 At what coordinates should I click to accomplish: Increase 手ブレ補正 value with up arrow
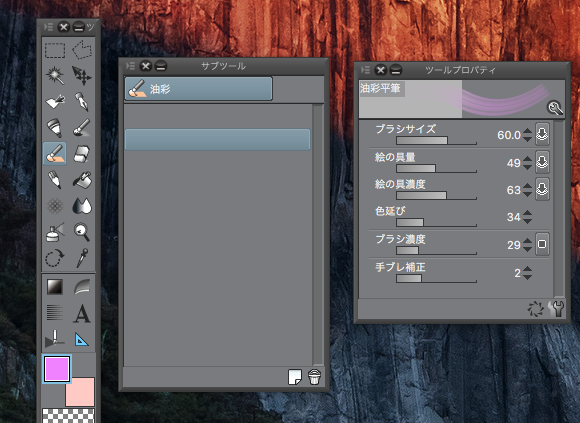pos(528,269)
